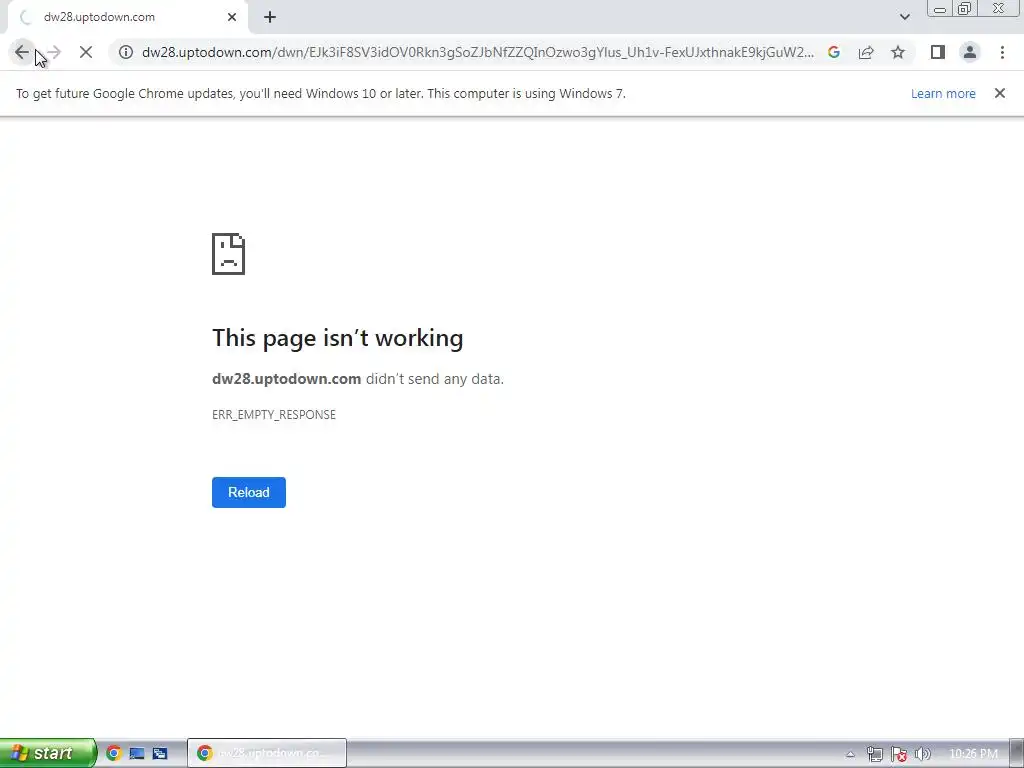Stop loading the page
This screenshot has width=1024, height=768.
click(x=86, y=52)
